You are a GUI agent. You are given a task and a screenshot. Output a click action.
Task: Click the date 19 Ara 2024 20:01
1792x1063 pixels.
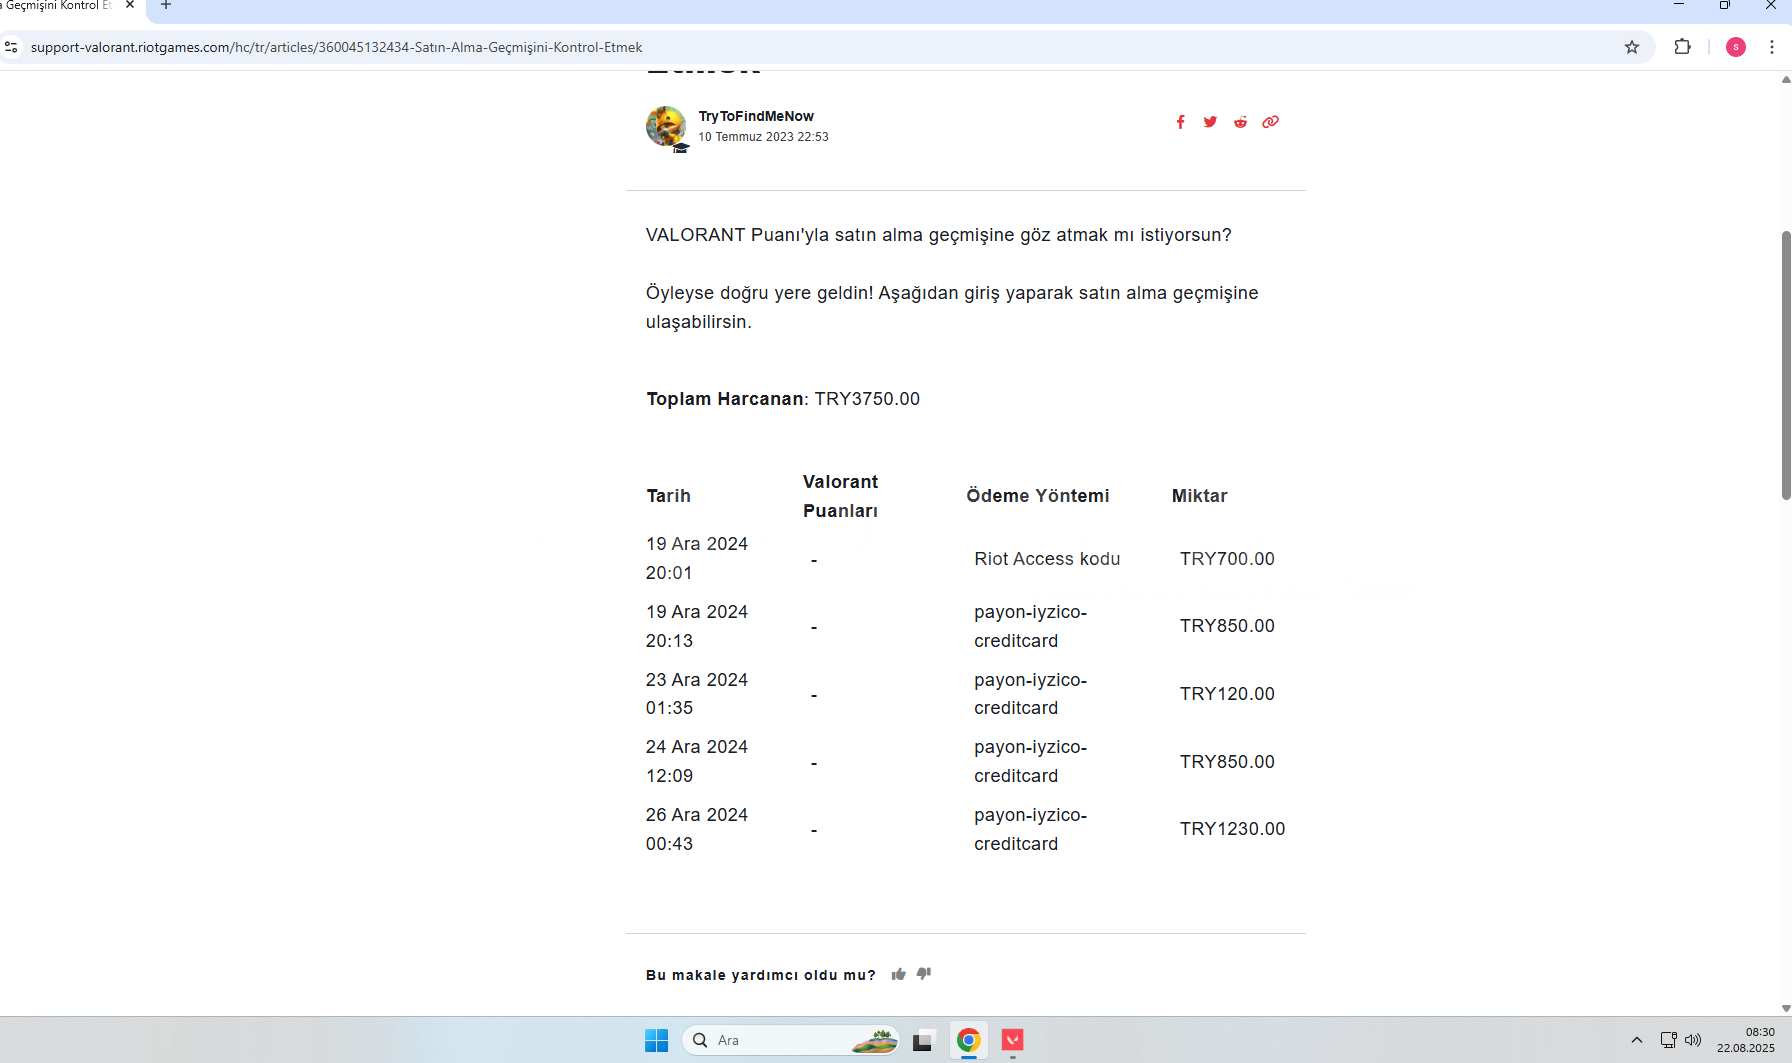coord(697,558)
